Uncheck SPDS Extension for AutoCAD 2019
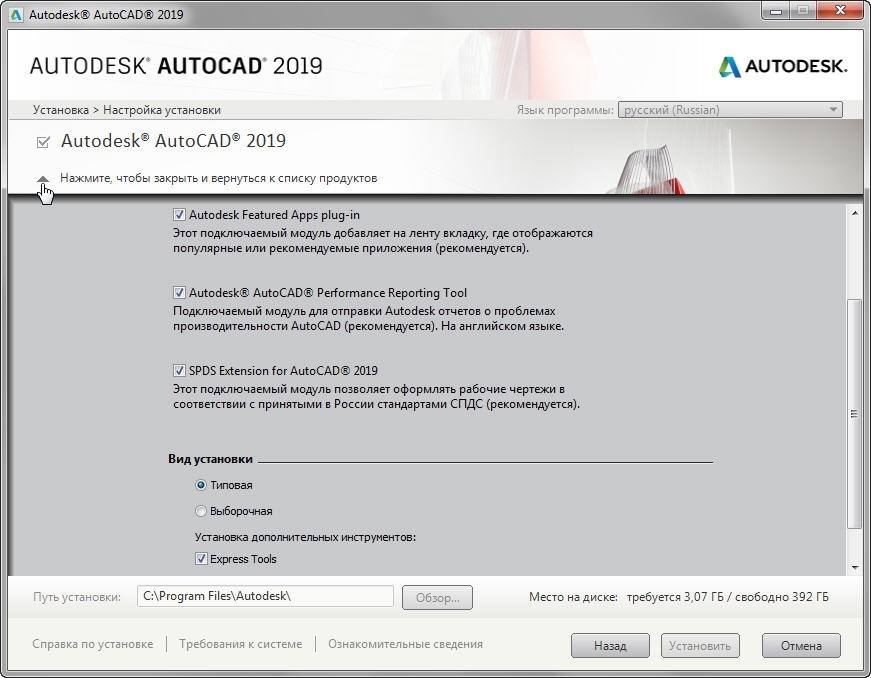 [x=179, y=370]
